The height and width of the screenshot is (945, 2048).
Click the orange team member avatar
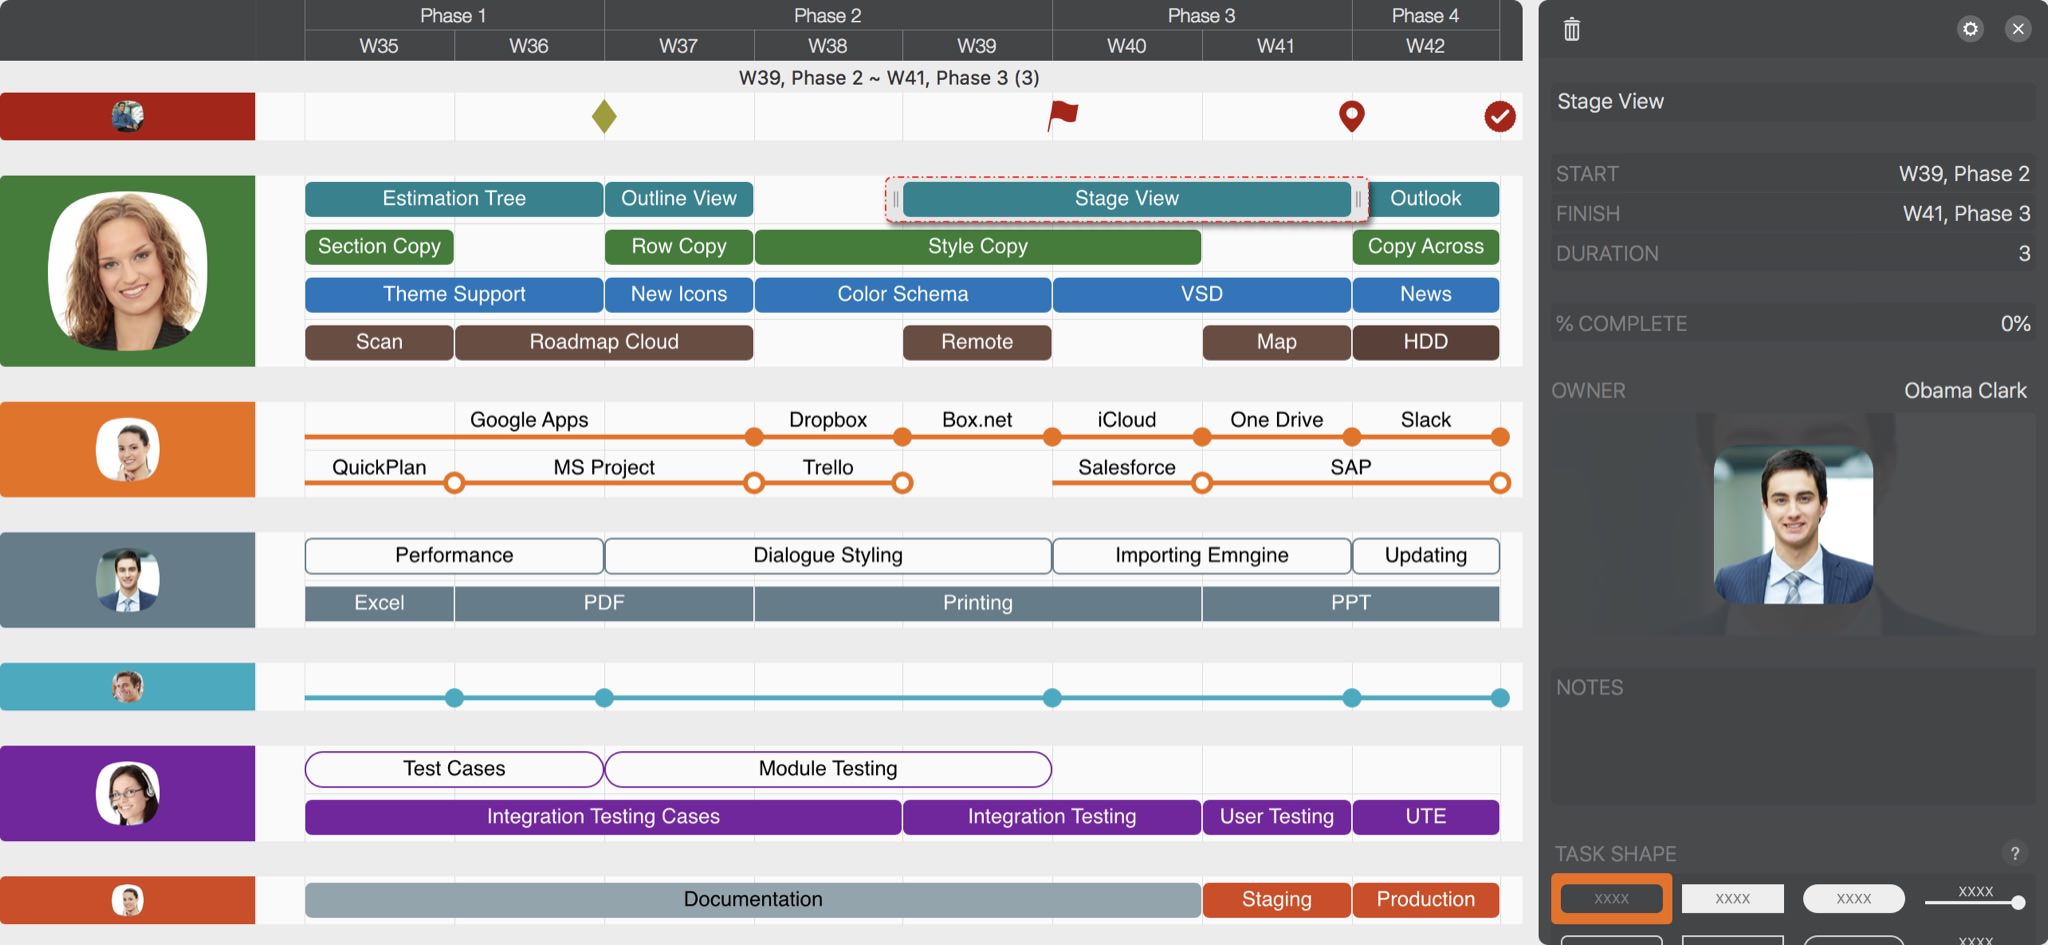(x=127, y=449)
